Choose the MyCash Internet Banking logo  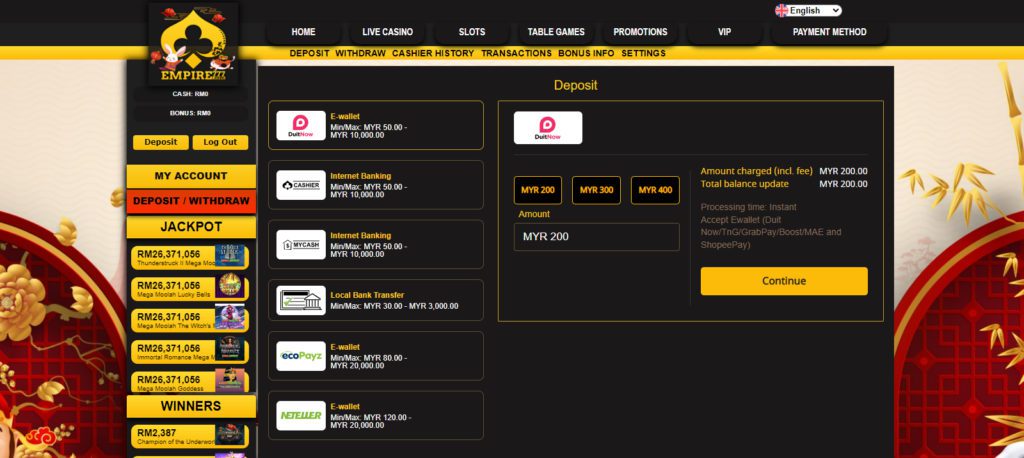(300, 244)
